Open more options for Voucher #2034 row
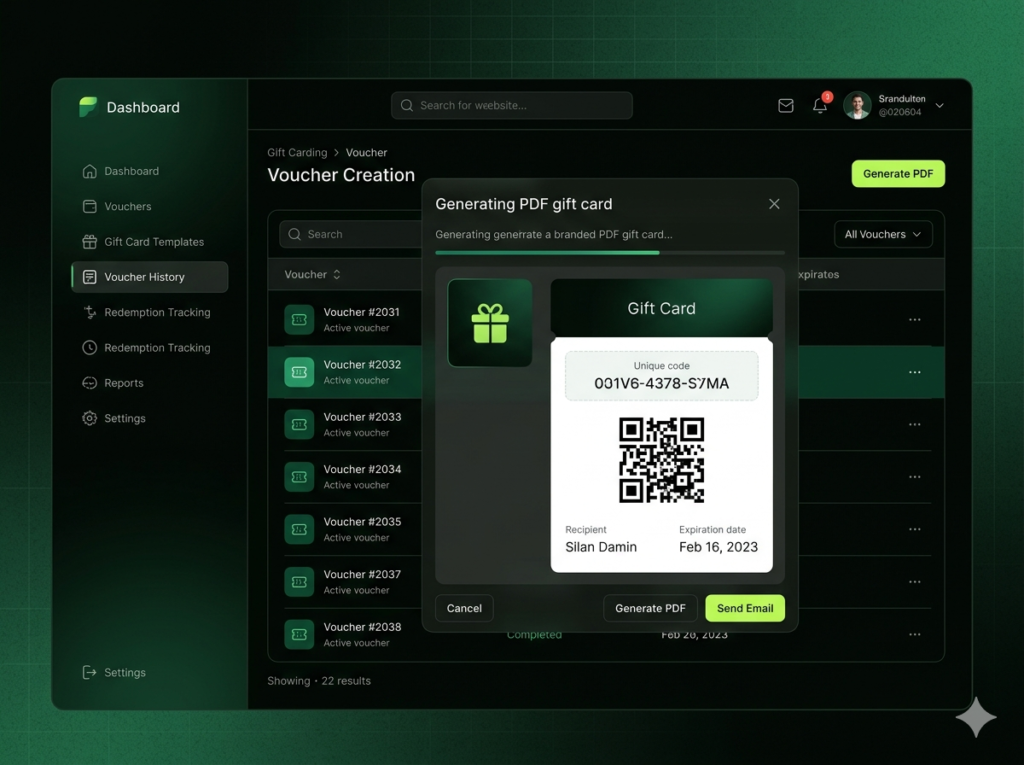The image size is (1024, 765). tap(914, 477)
